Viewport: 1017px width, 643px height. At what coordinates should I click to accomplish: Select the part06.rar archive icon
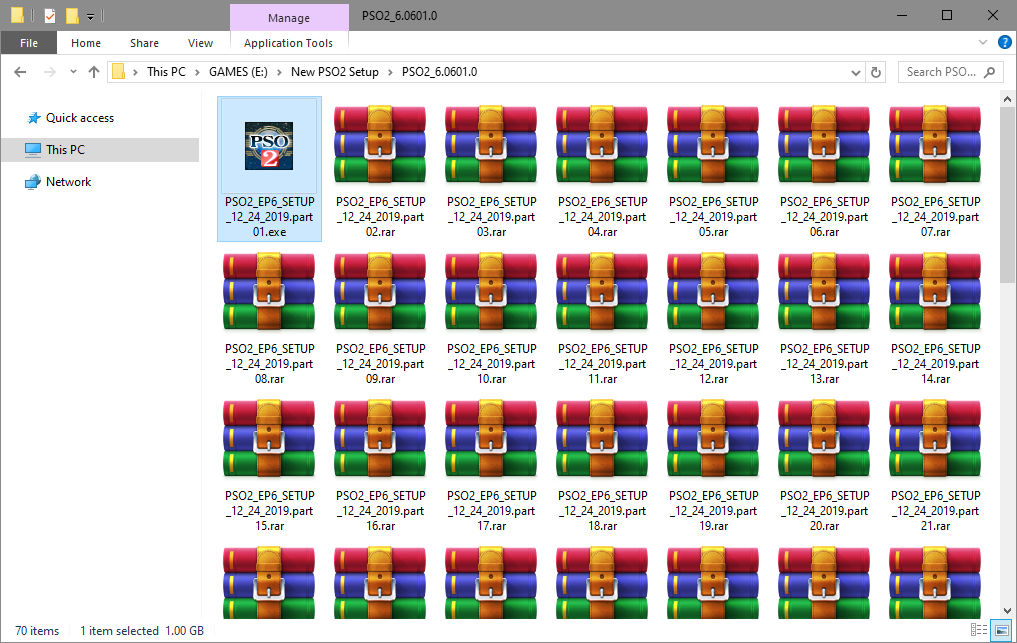click(824, 145)
